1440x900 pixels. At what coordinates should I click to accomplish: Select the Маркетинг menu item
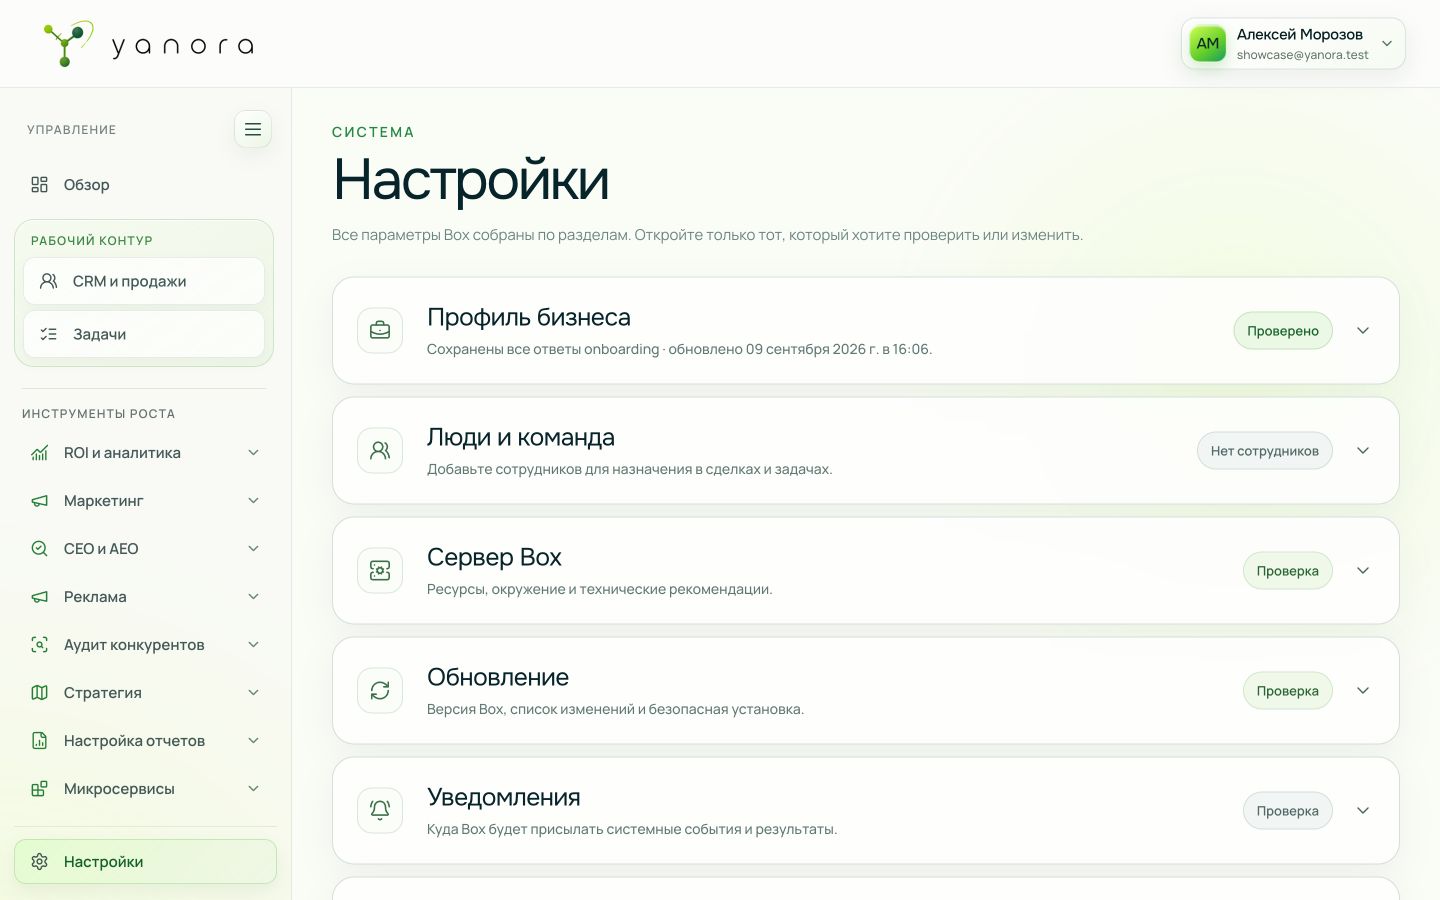point(145,501)
